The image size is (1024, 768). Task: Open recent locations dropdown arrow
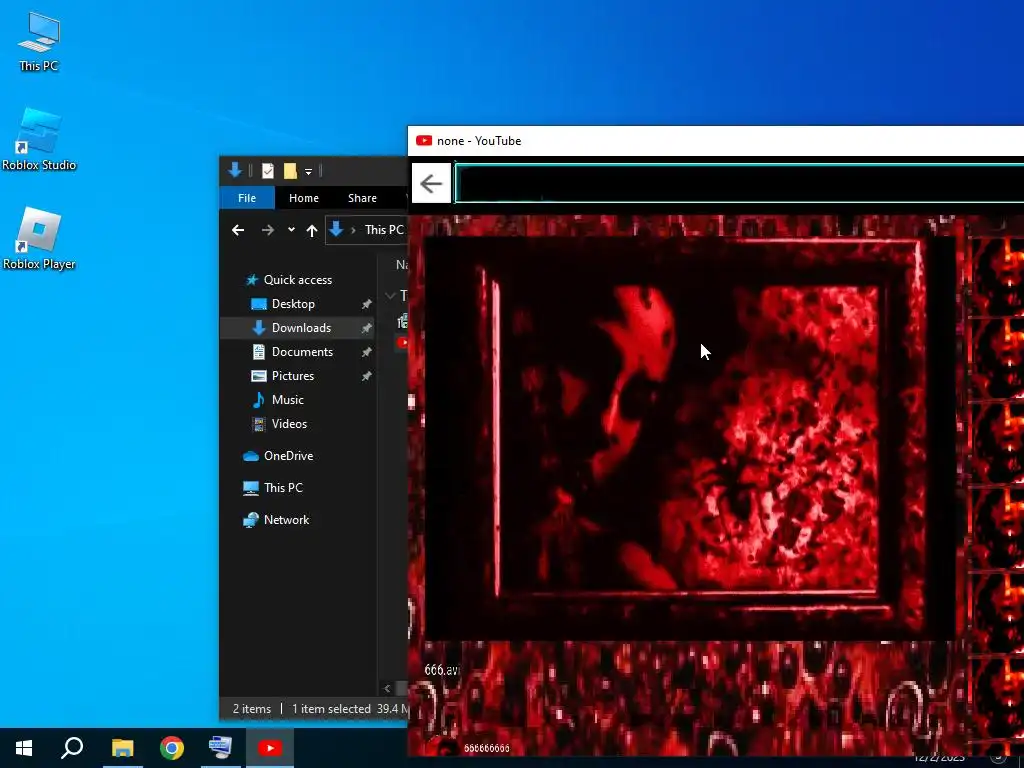(291, 230)
